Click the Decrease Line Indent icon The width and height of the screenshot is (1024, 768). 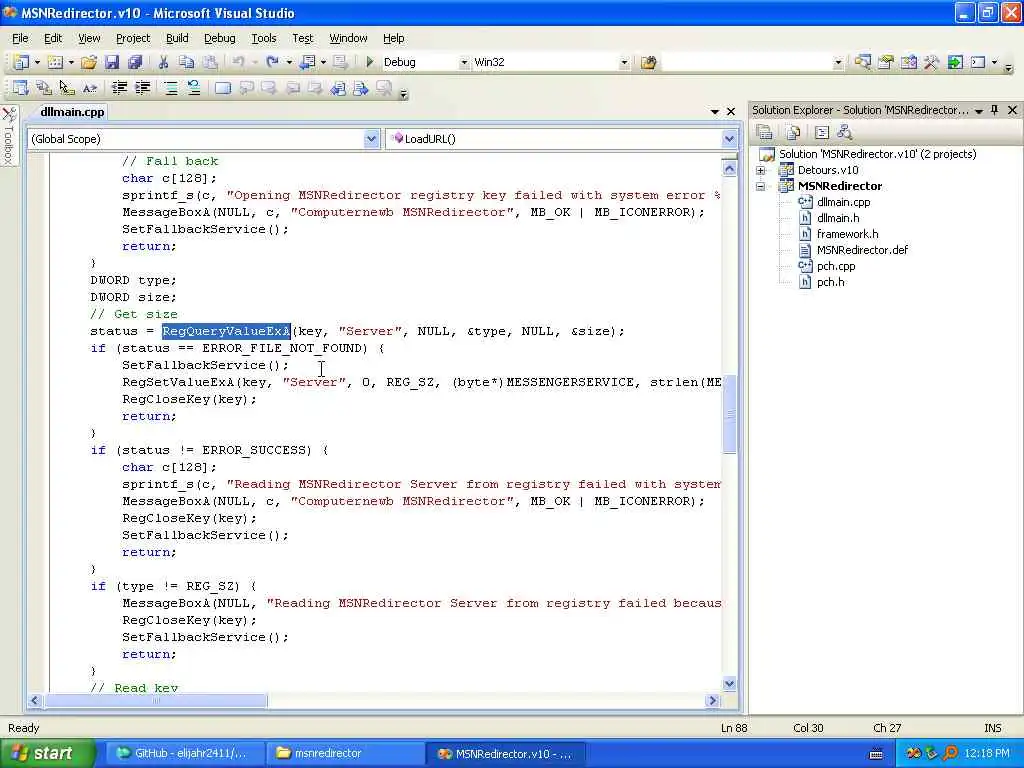(119, 88)
